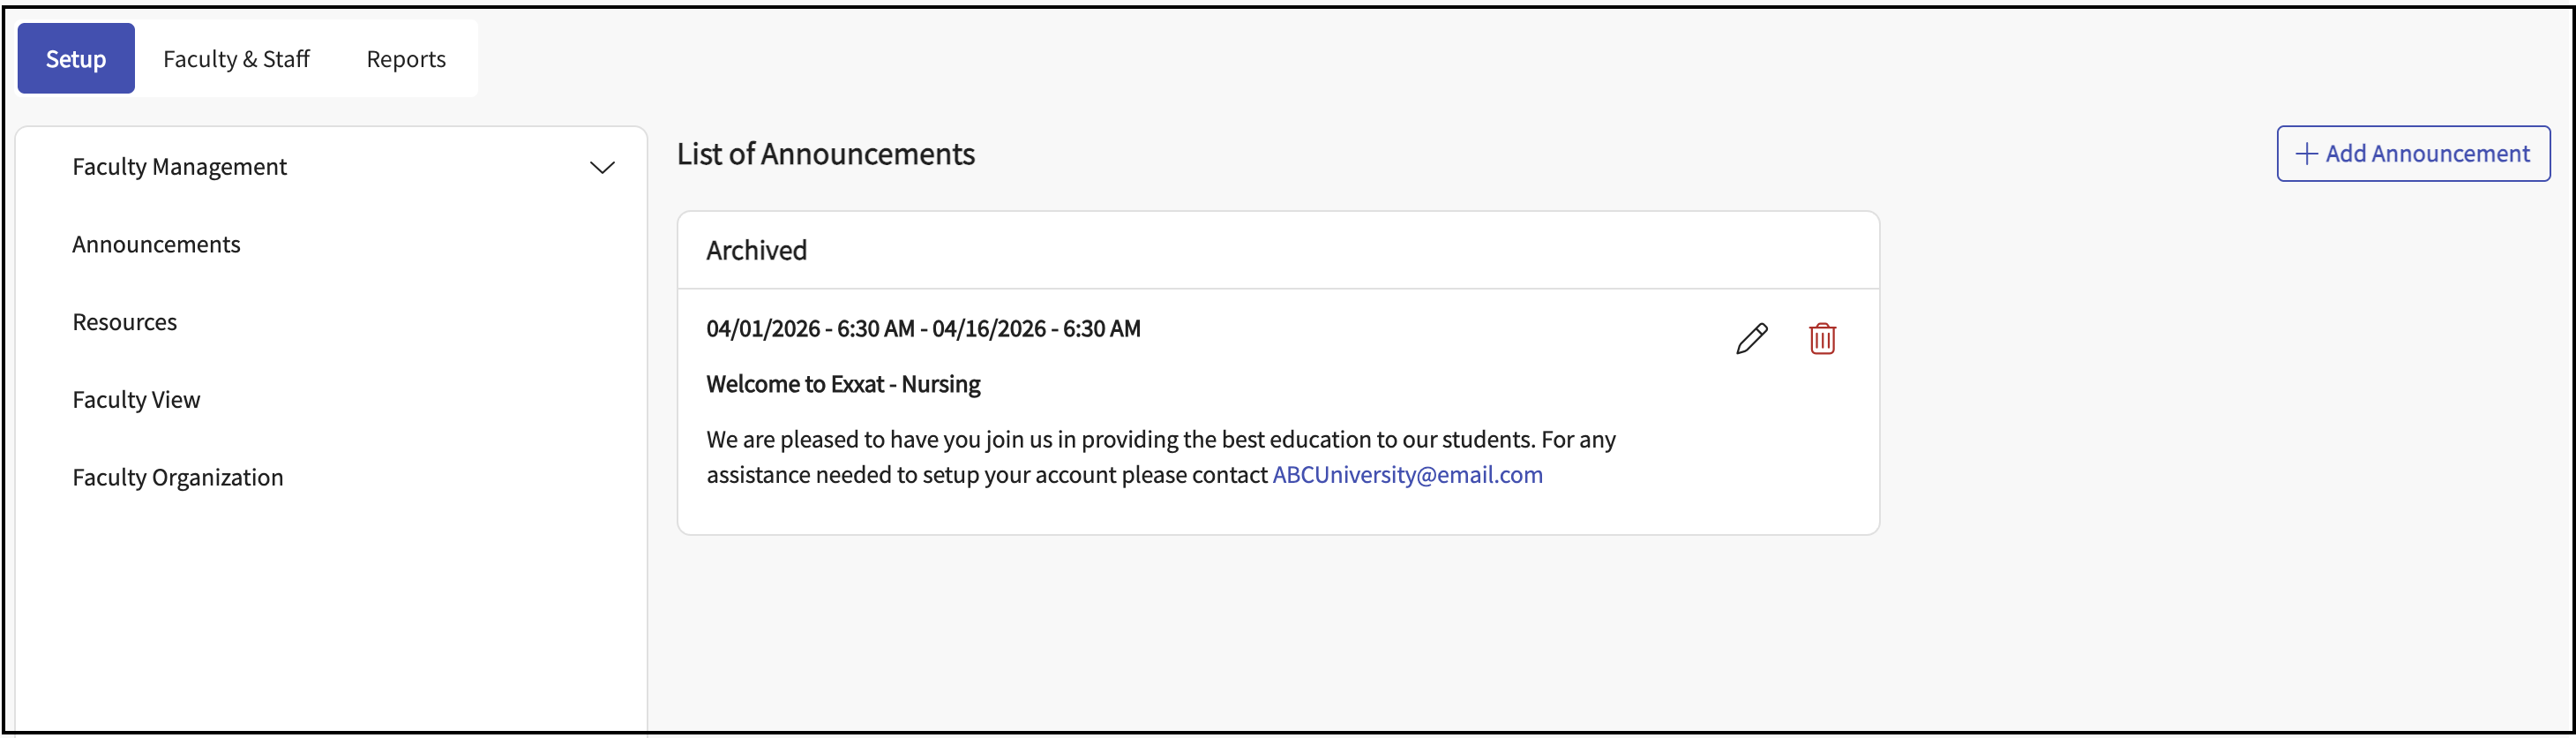
Task: Open the ABCUniversity@email.com link
Action: (x=1407, y=475)
